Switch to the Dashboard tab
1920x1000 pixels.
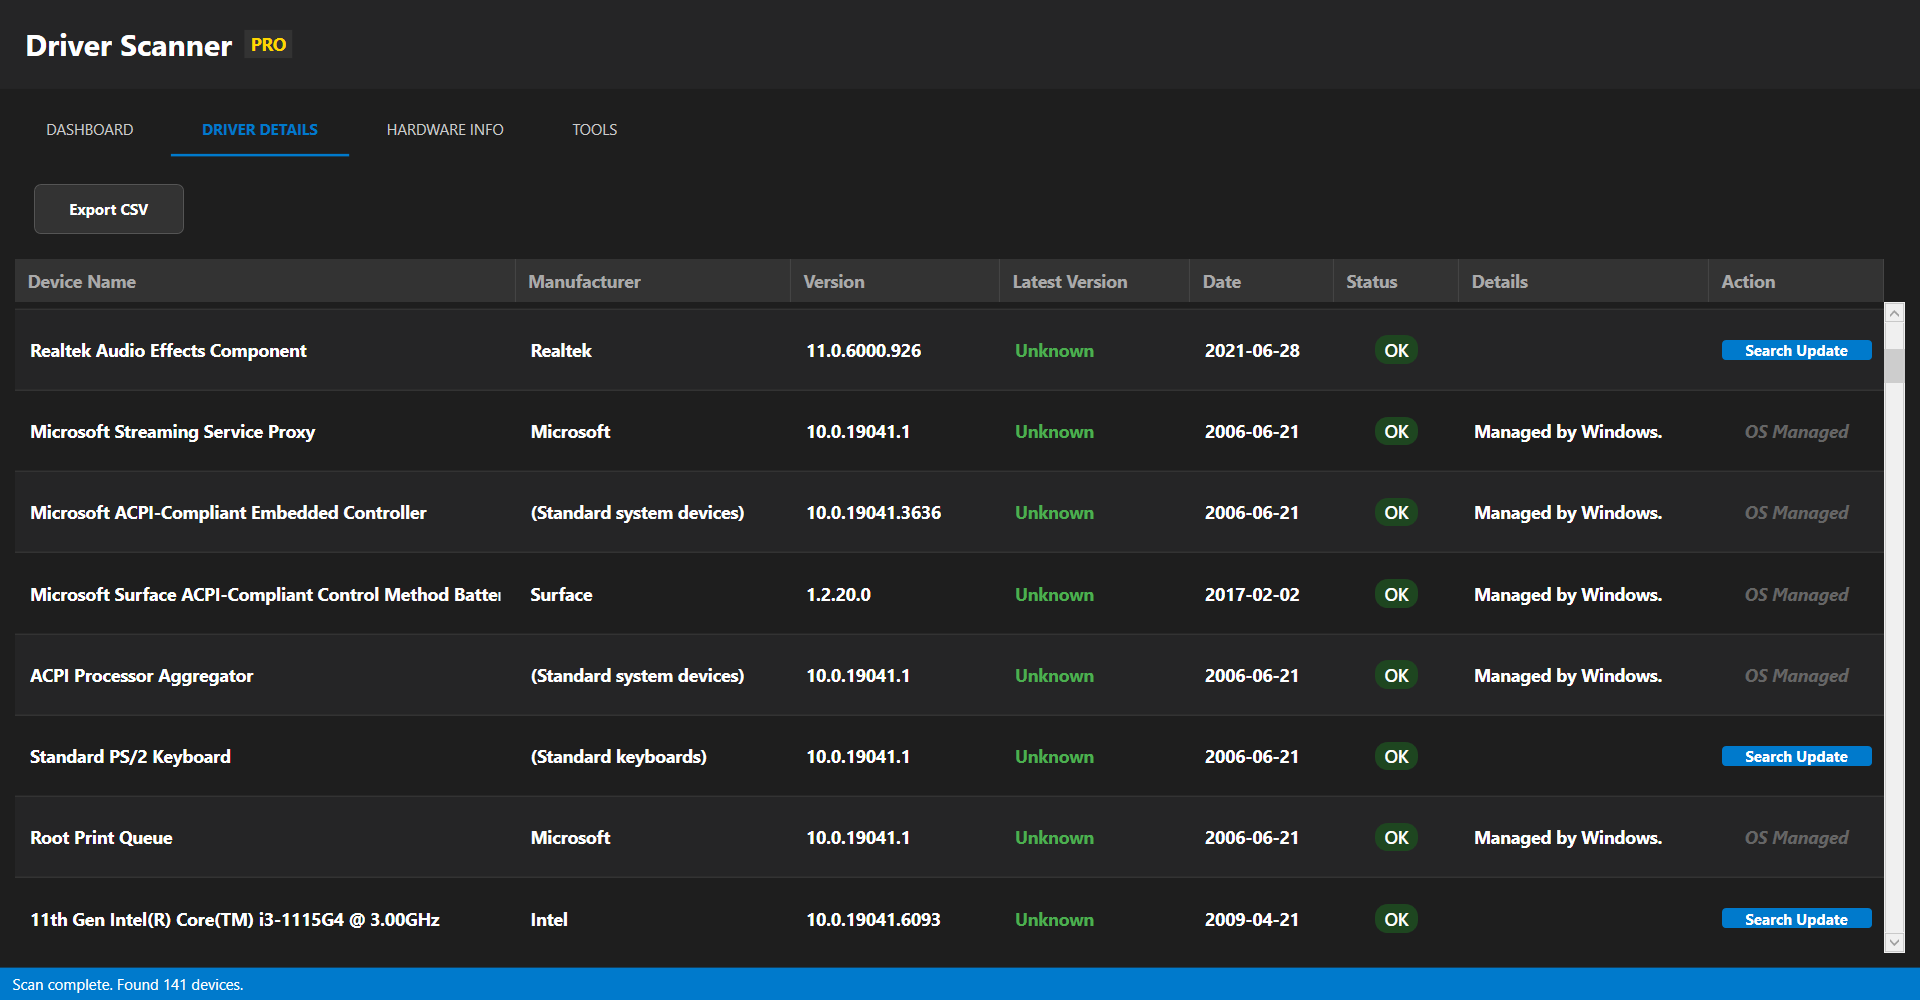[89, 130]
